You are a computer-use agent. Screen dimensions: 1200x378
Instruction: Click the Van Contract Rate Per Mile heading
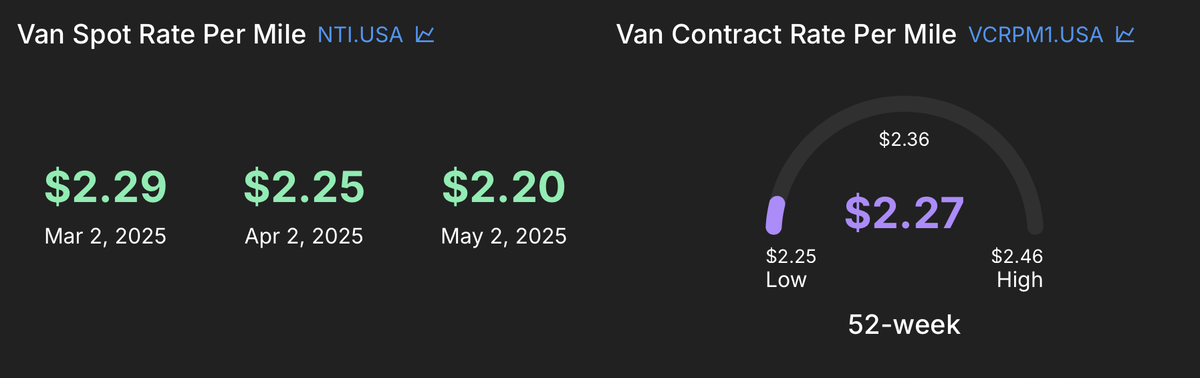click(787, 35)
